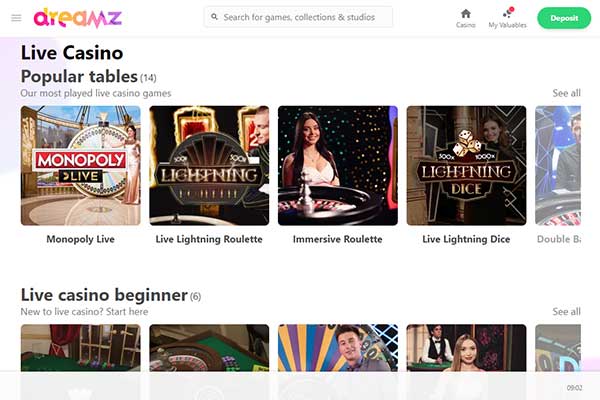
Task: Click 'New to live casino? Start here' text
Action: click(x=84, y=312)
